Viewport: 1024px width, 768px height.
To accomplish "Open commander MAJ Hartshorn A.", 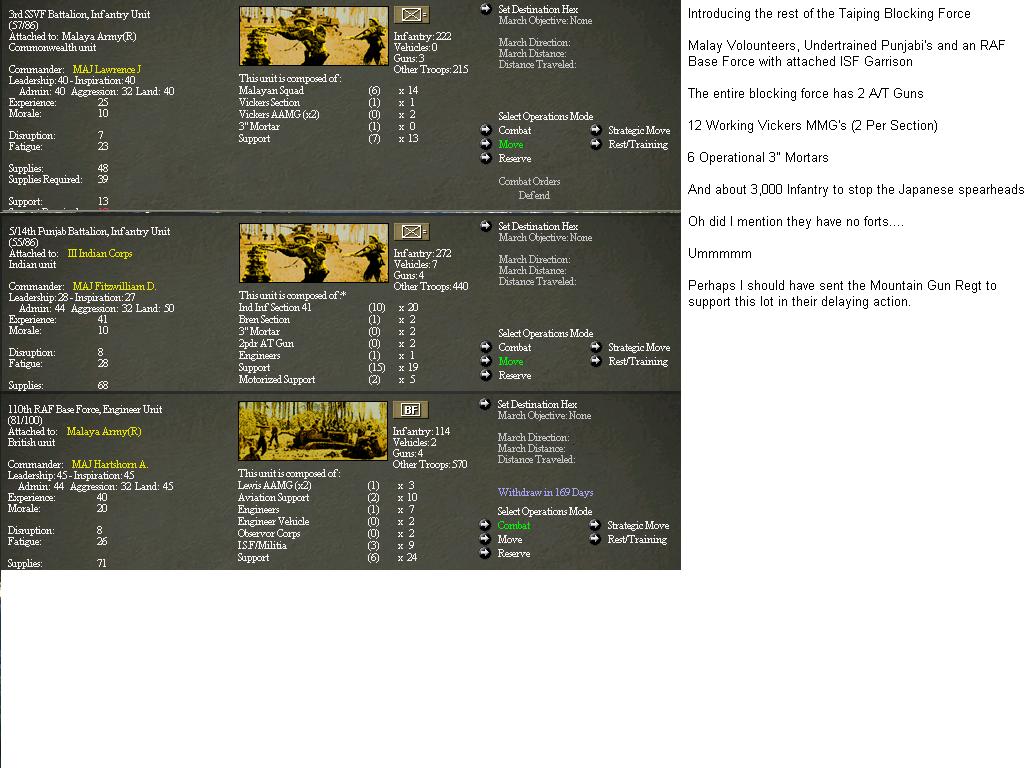I will click(110, 464).
